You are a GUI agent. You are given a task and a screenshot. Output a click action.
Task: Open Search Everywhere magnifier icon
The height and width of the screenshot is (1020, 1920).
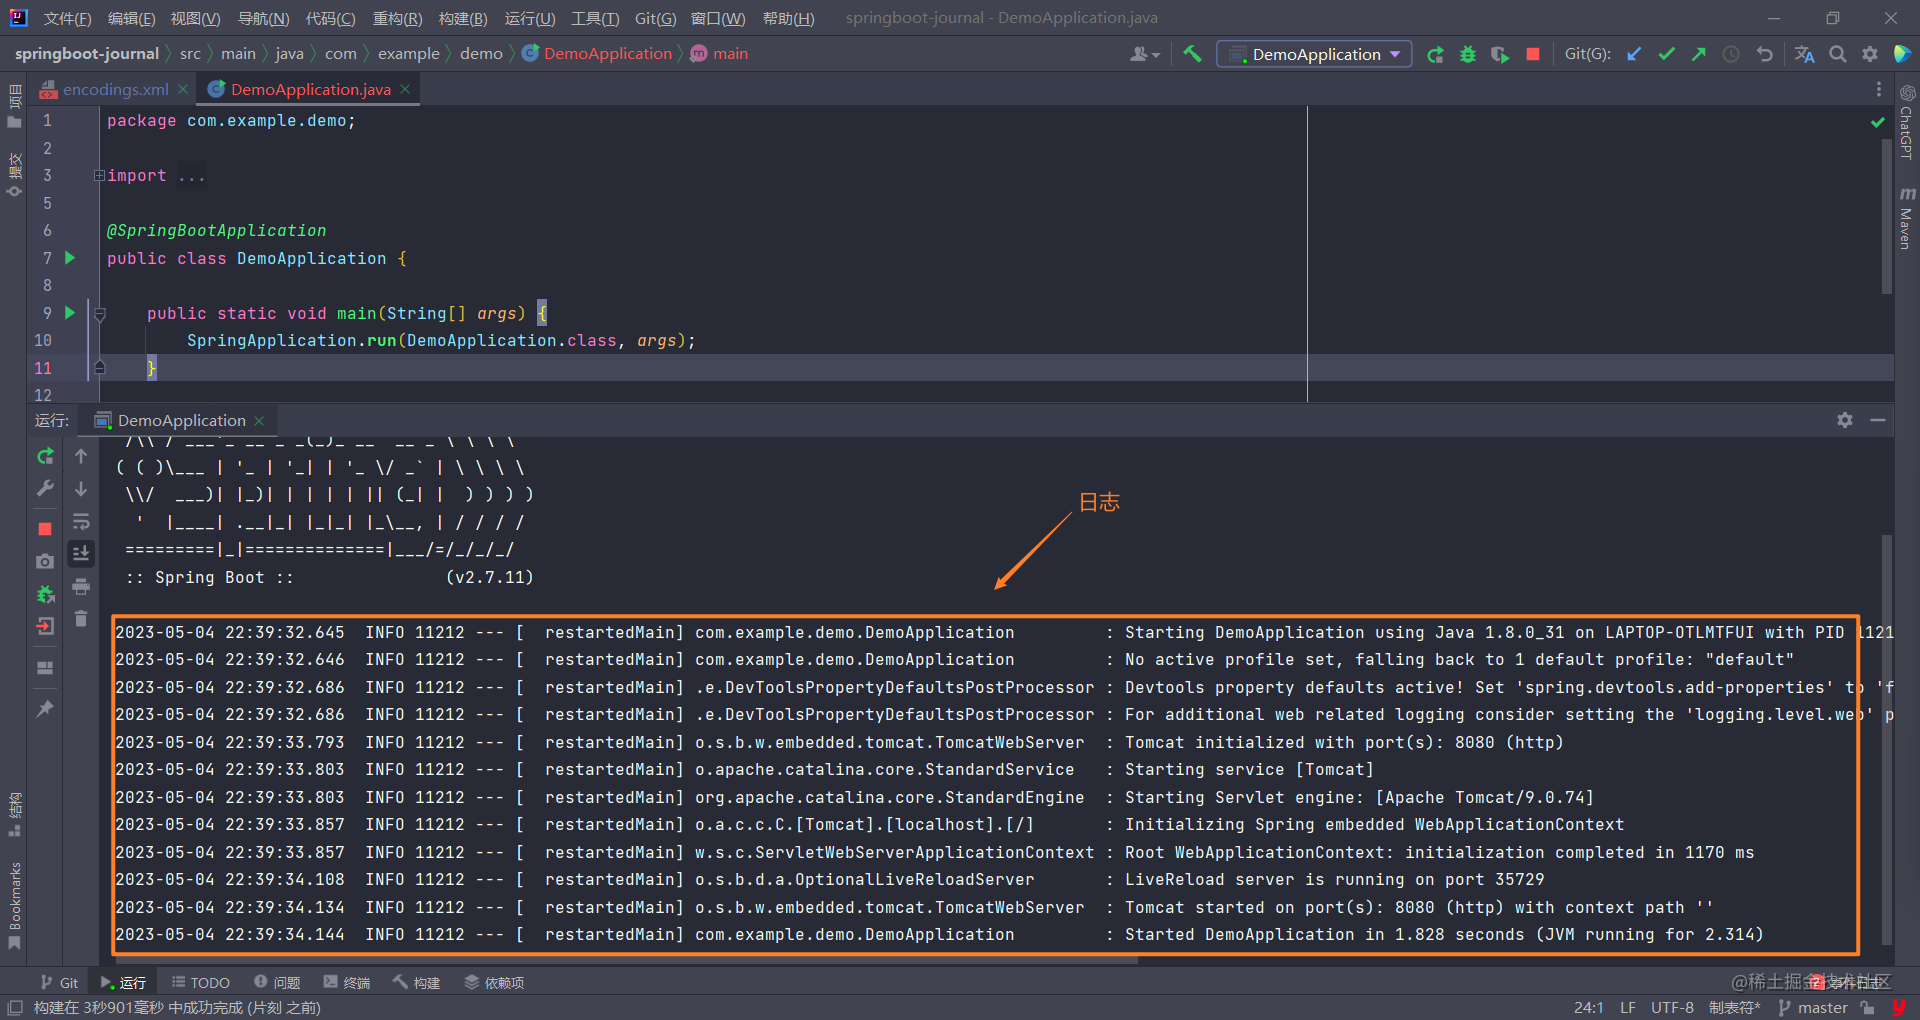[1837, 54]
